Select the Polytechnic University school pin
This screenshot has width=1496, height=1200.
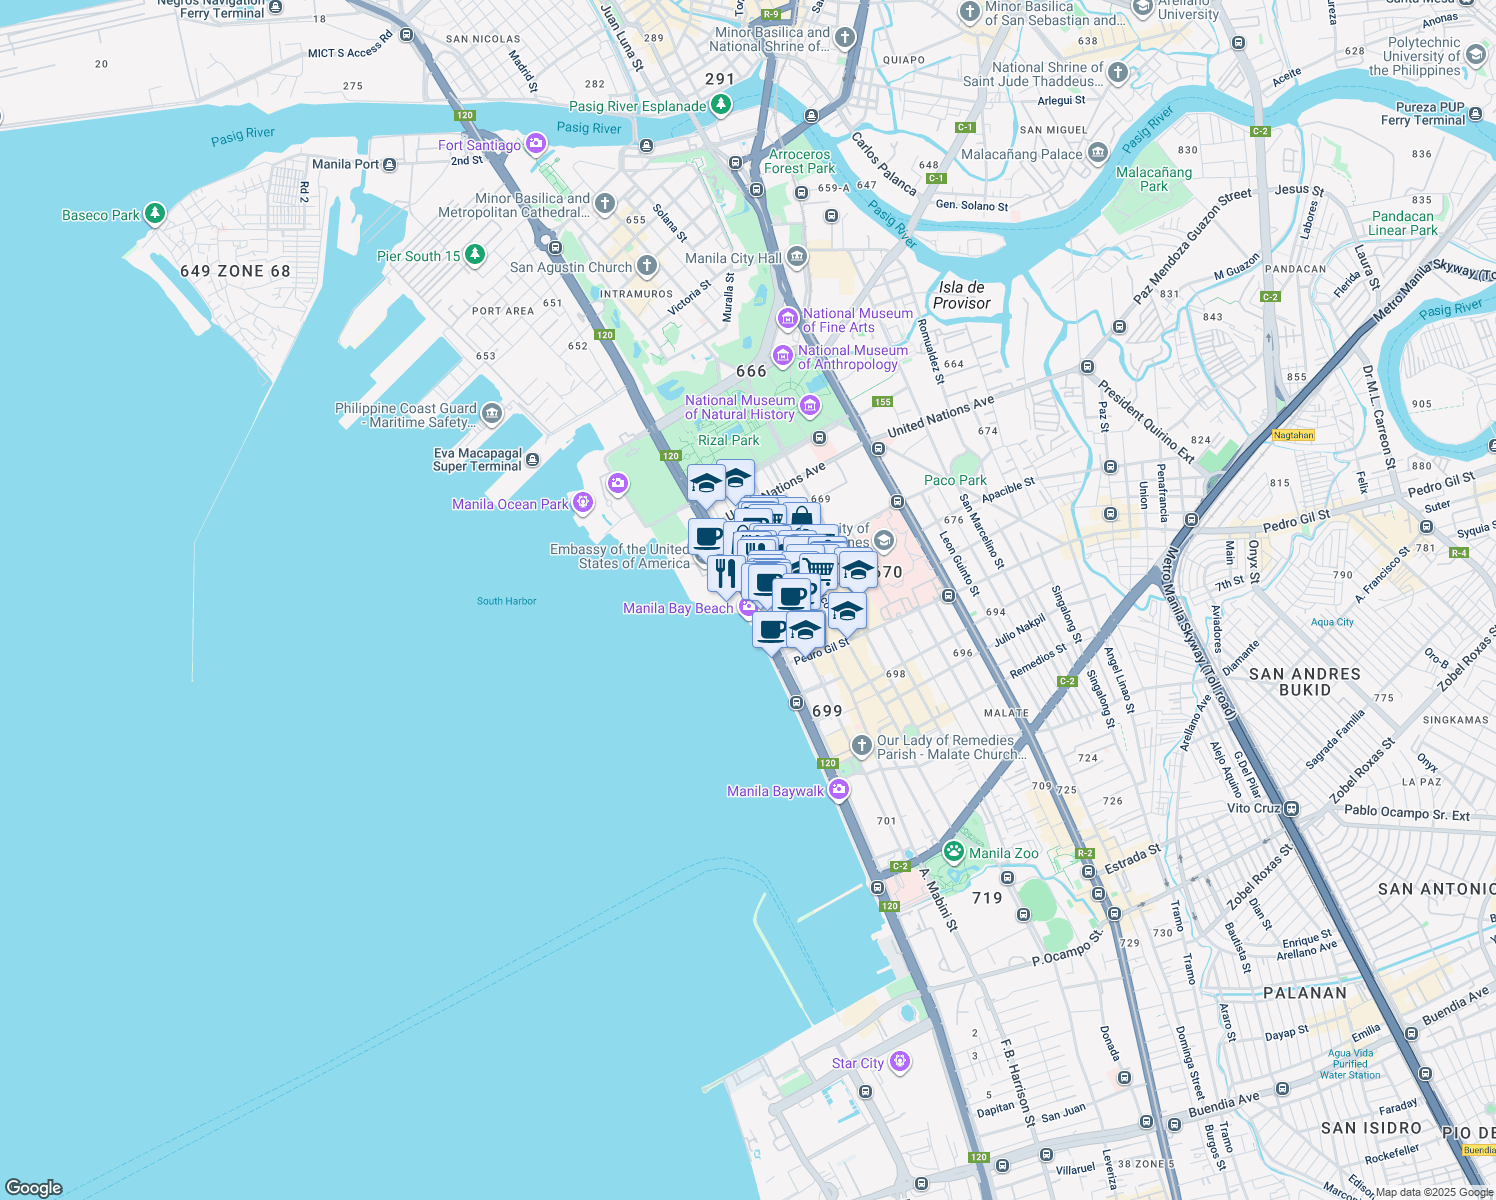(1476, 55)
